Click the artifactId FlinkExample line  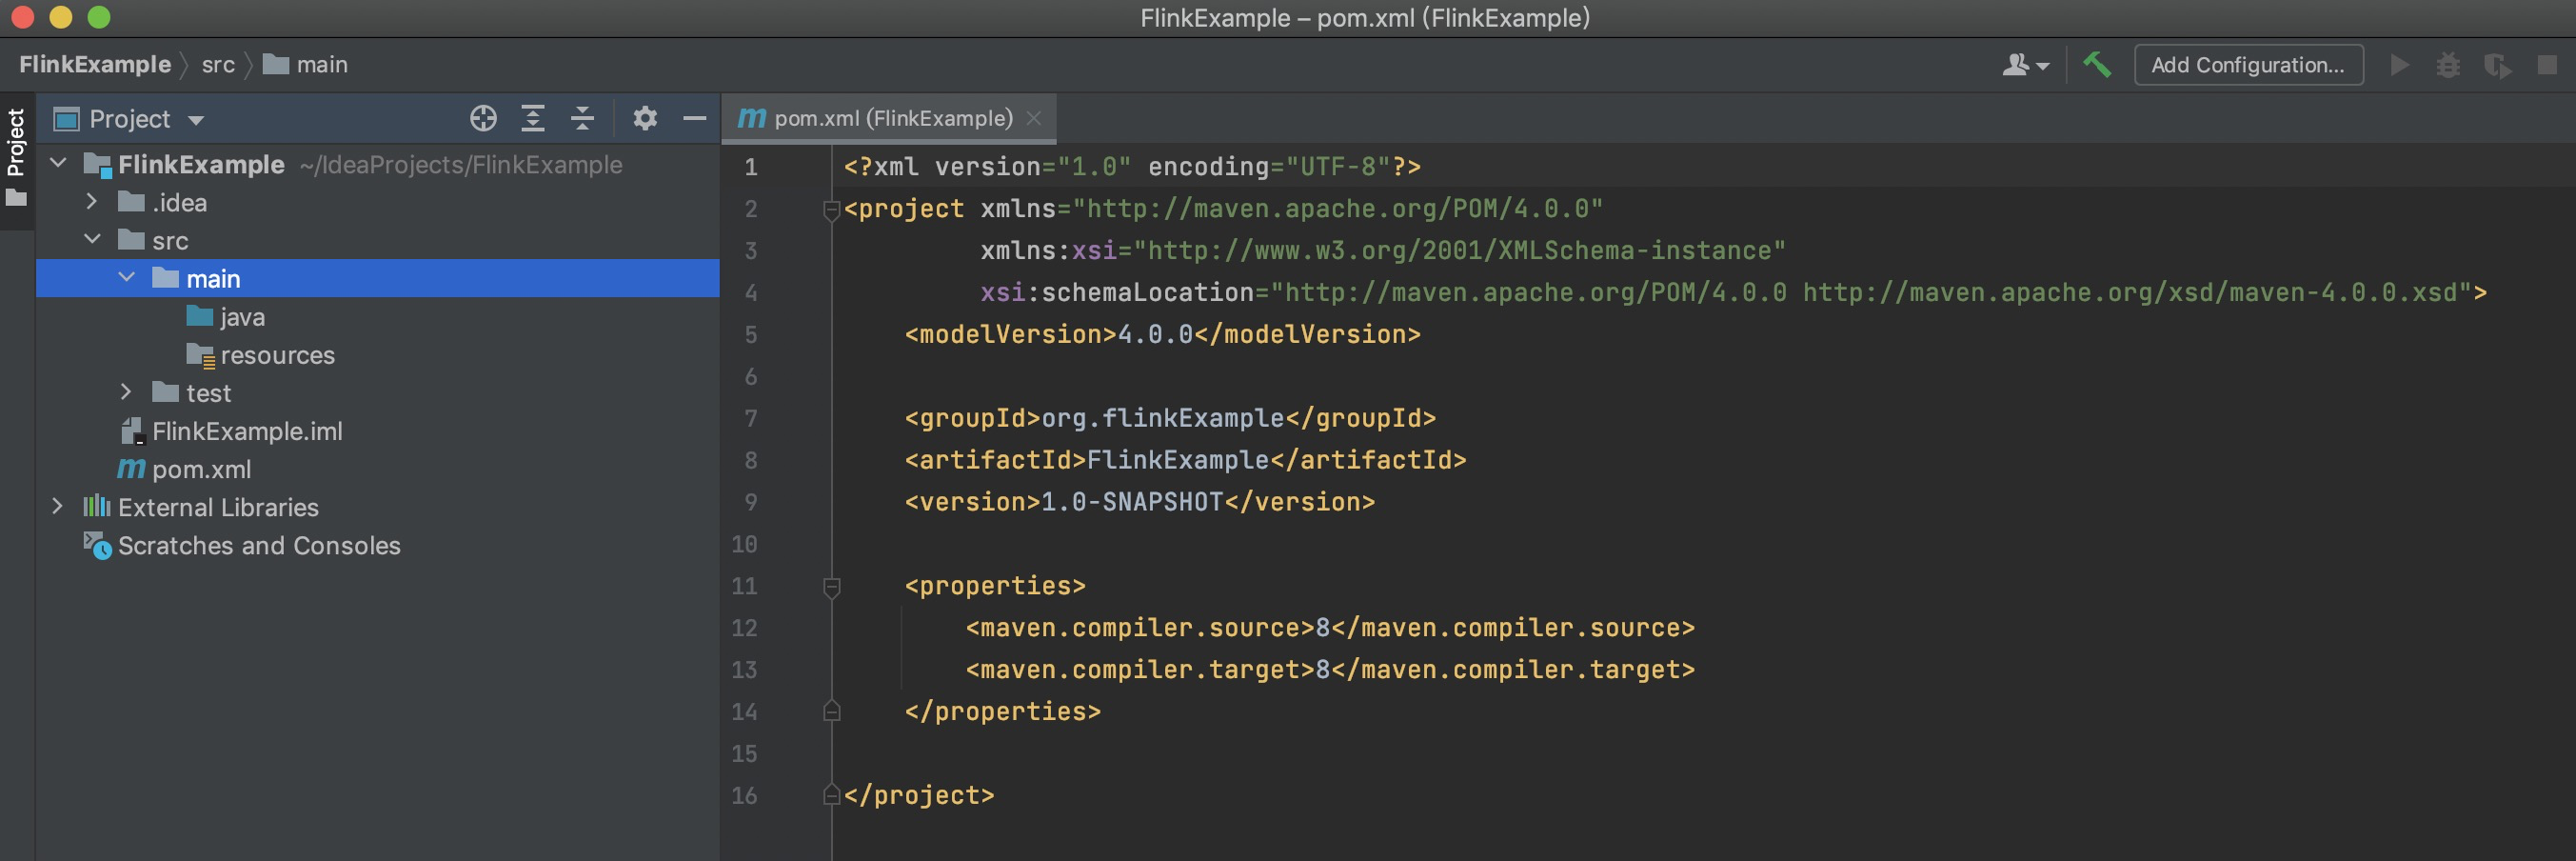[1185, 460]
